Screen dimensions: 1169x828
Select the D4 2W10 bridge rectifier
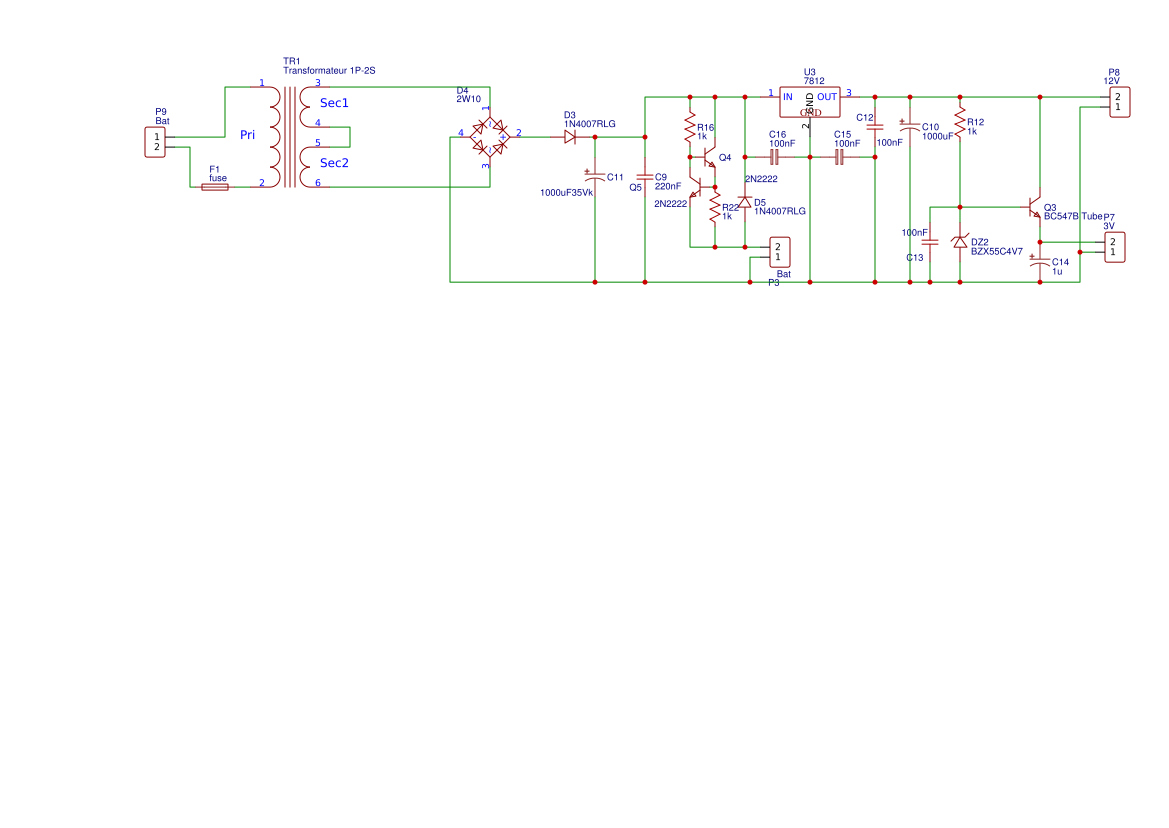coord(490,137)
